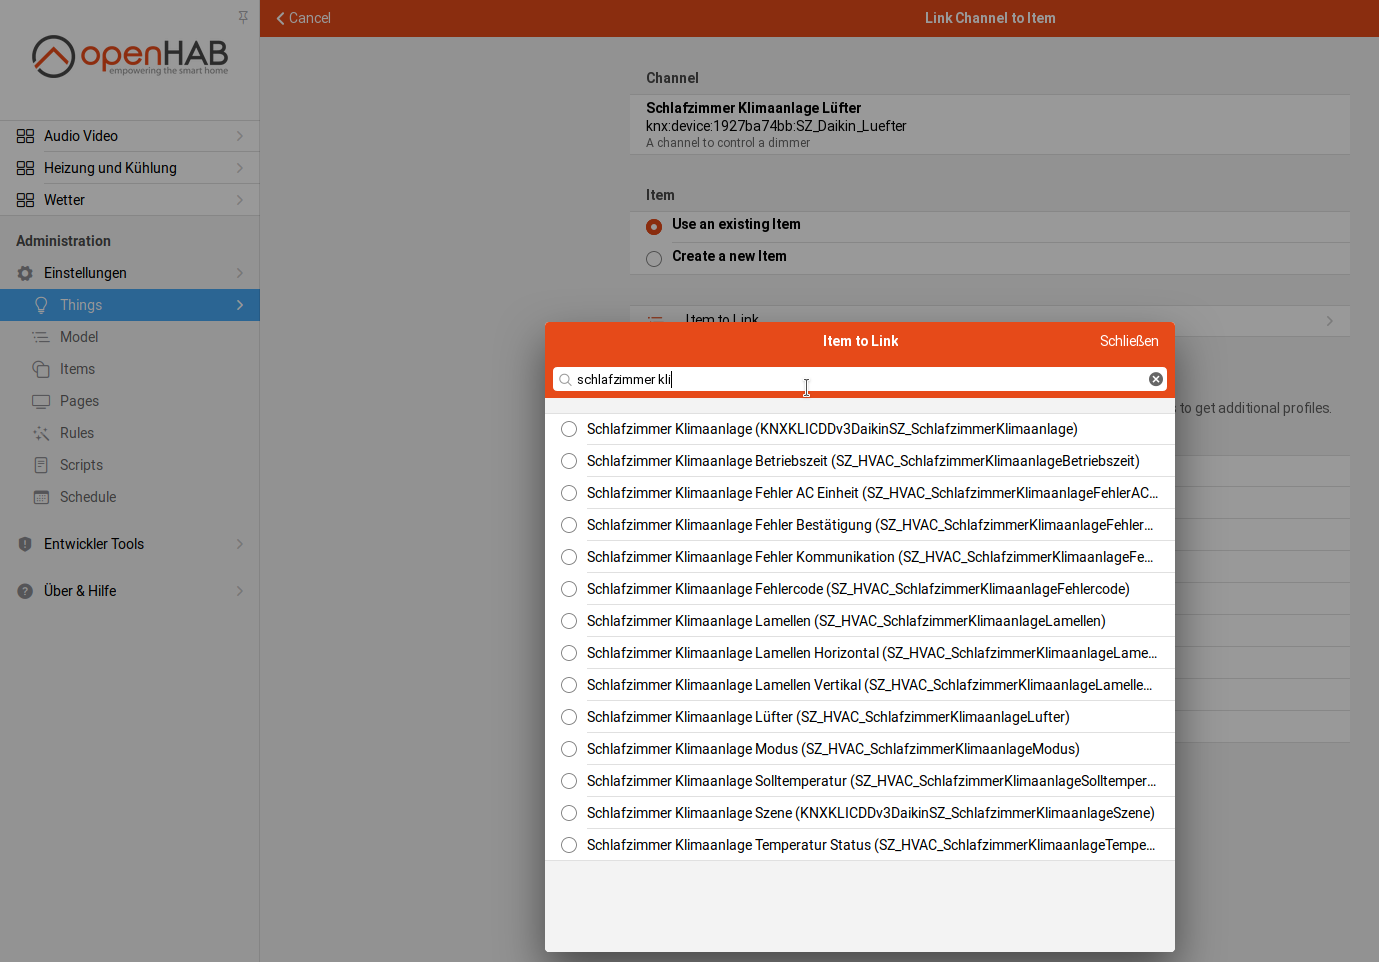This screenshot has width=1379, height=962.
Task: Select 'Create a new Item' radio
Action: 654,258
